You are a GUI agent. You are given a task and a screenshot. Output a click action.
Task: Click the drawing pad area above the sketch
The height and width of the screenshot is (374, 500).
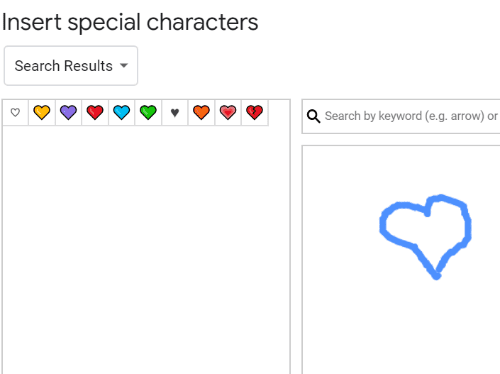[x=401, y=169]
